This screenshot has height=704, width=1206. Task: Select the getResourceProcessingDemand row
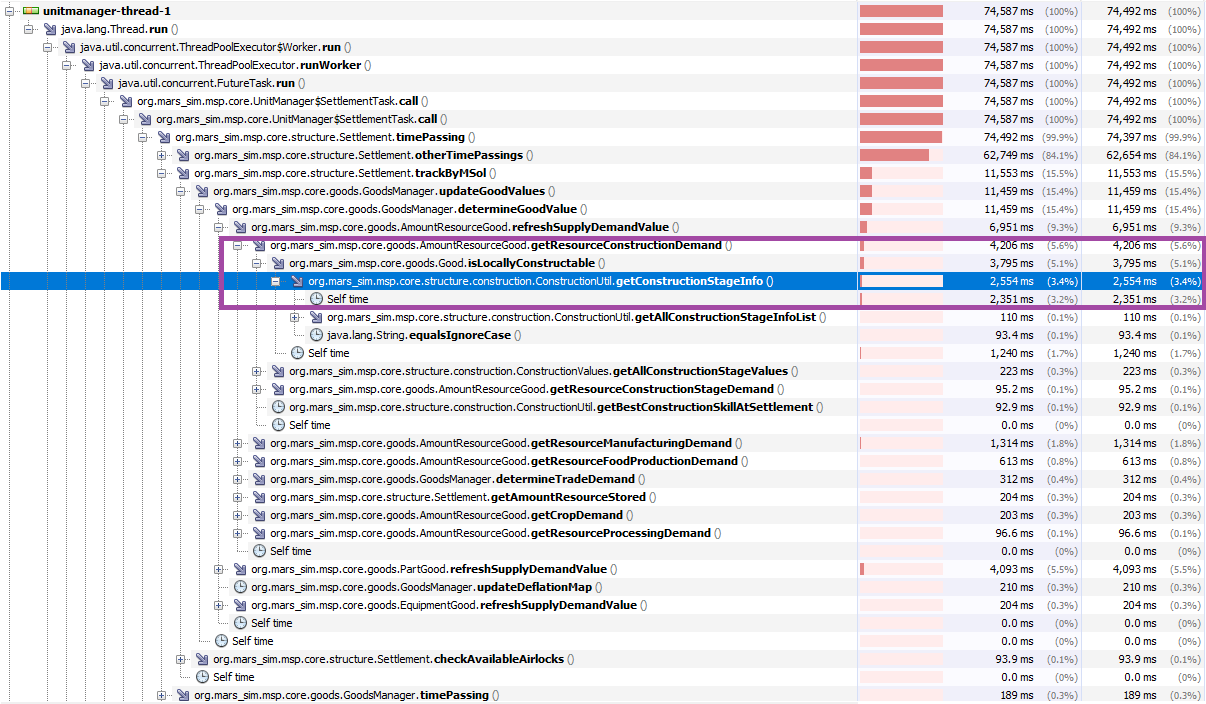coord(494,533)
